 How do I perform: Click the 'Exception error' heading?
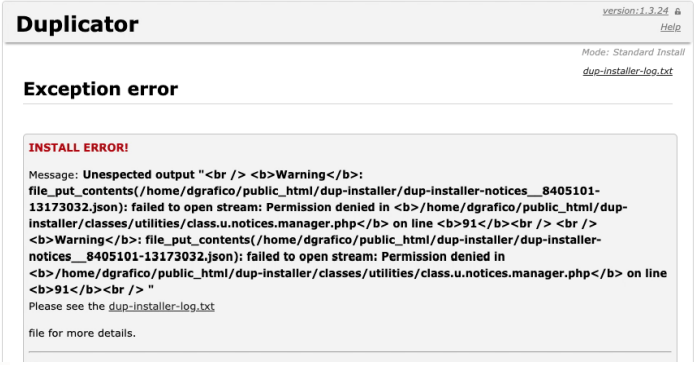(101, 89)
